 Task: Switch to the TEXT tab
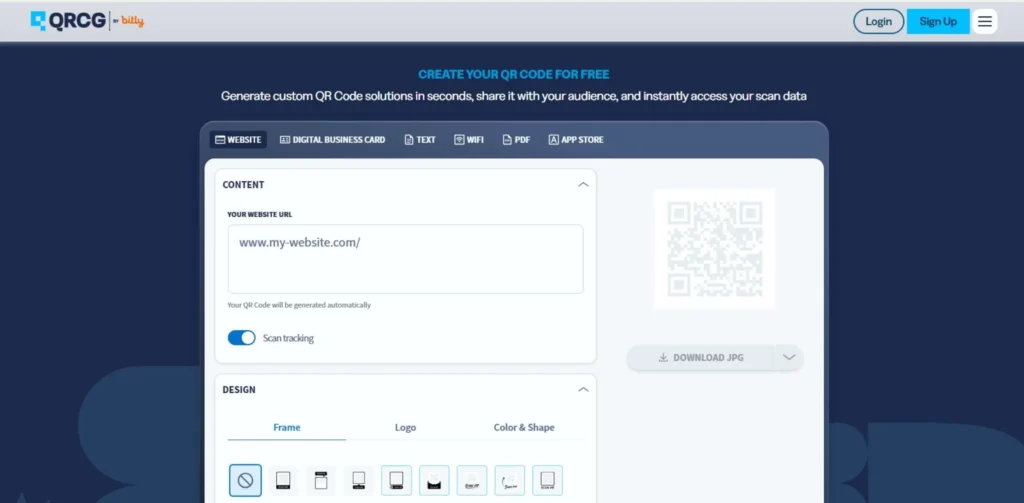(420, 140)
